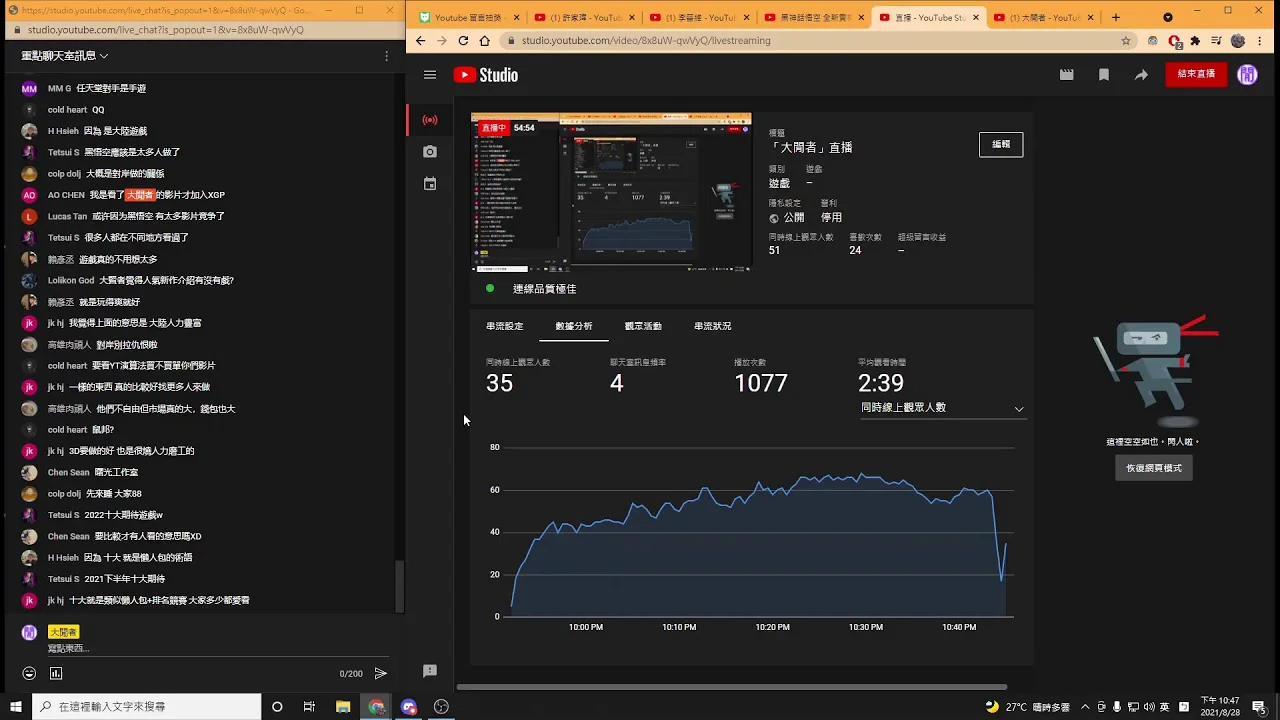Click the send message arrow in chat
The image size is (1280, 720).
(380, 674)
